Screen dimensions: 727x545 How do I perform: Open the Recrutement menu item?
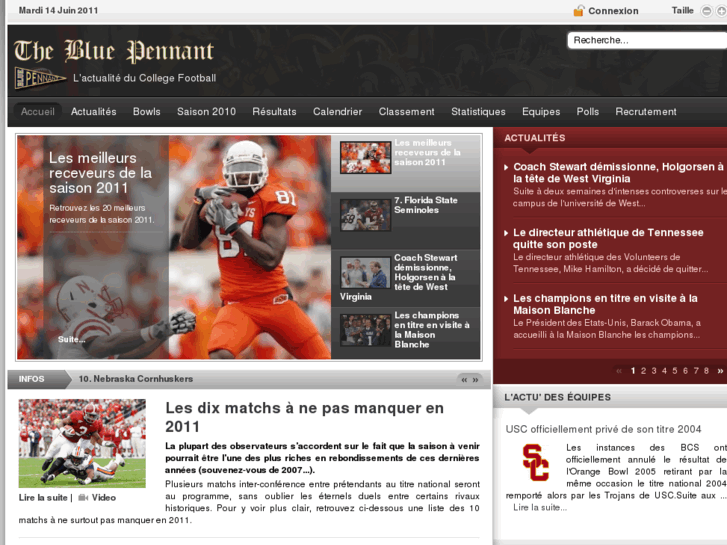[x=646, y=112]
